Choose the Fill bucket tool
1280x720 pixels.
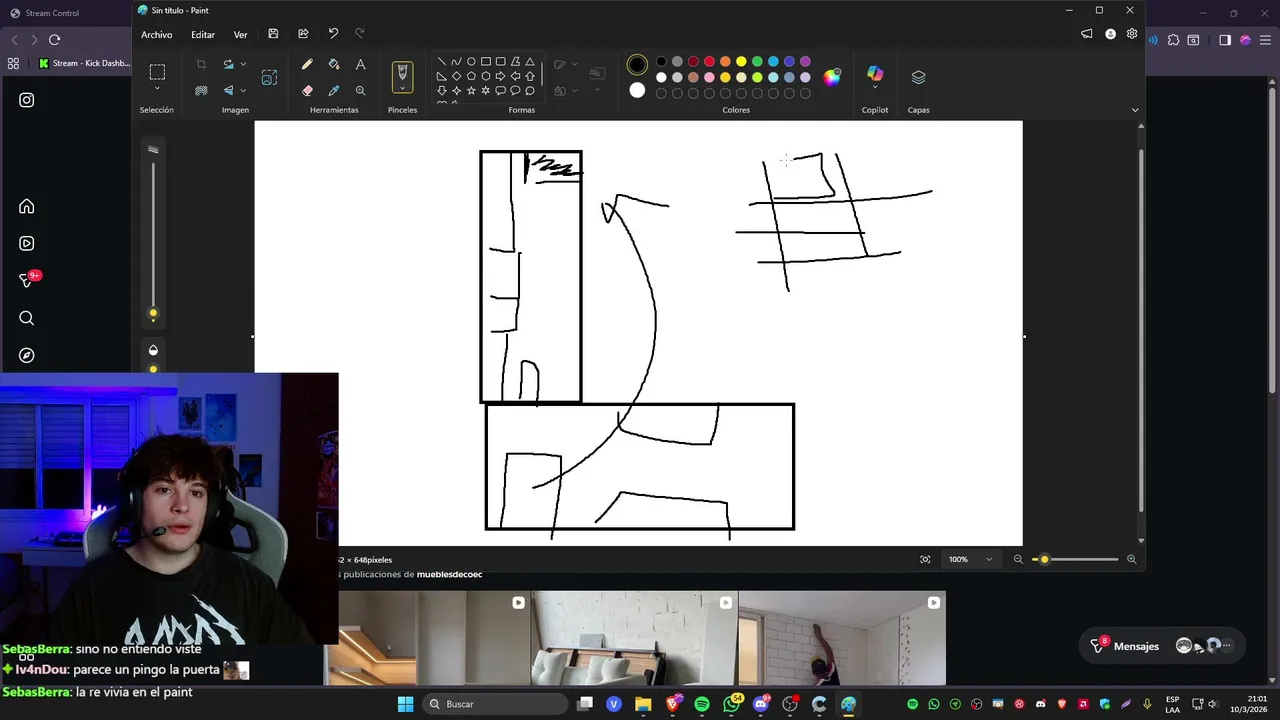tap(334, 64)
